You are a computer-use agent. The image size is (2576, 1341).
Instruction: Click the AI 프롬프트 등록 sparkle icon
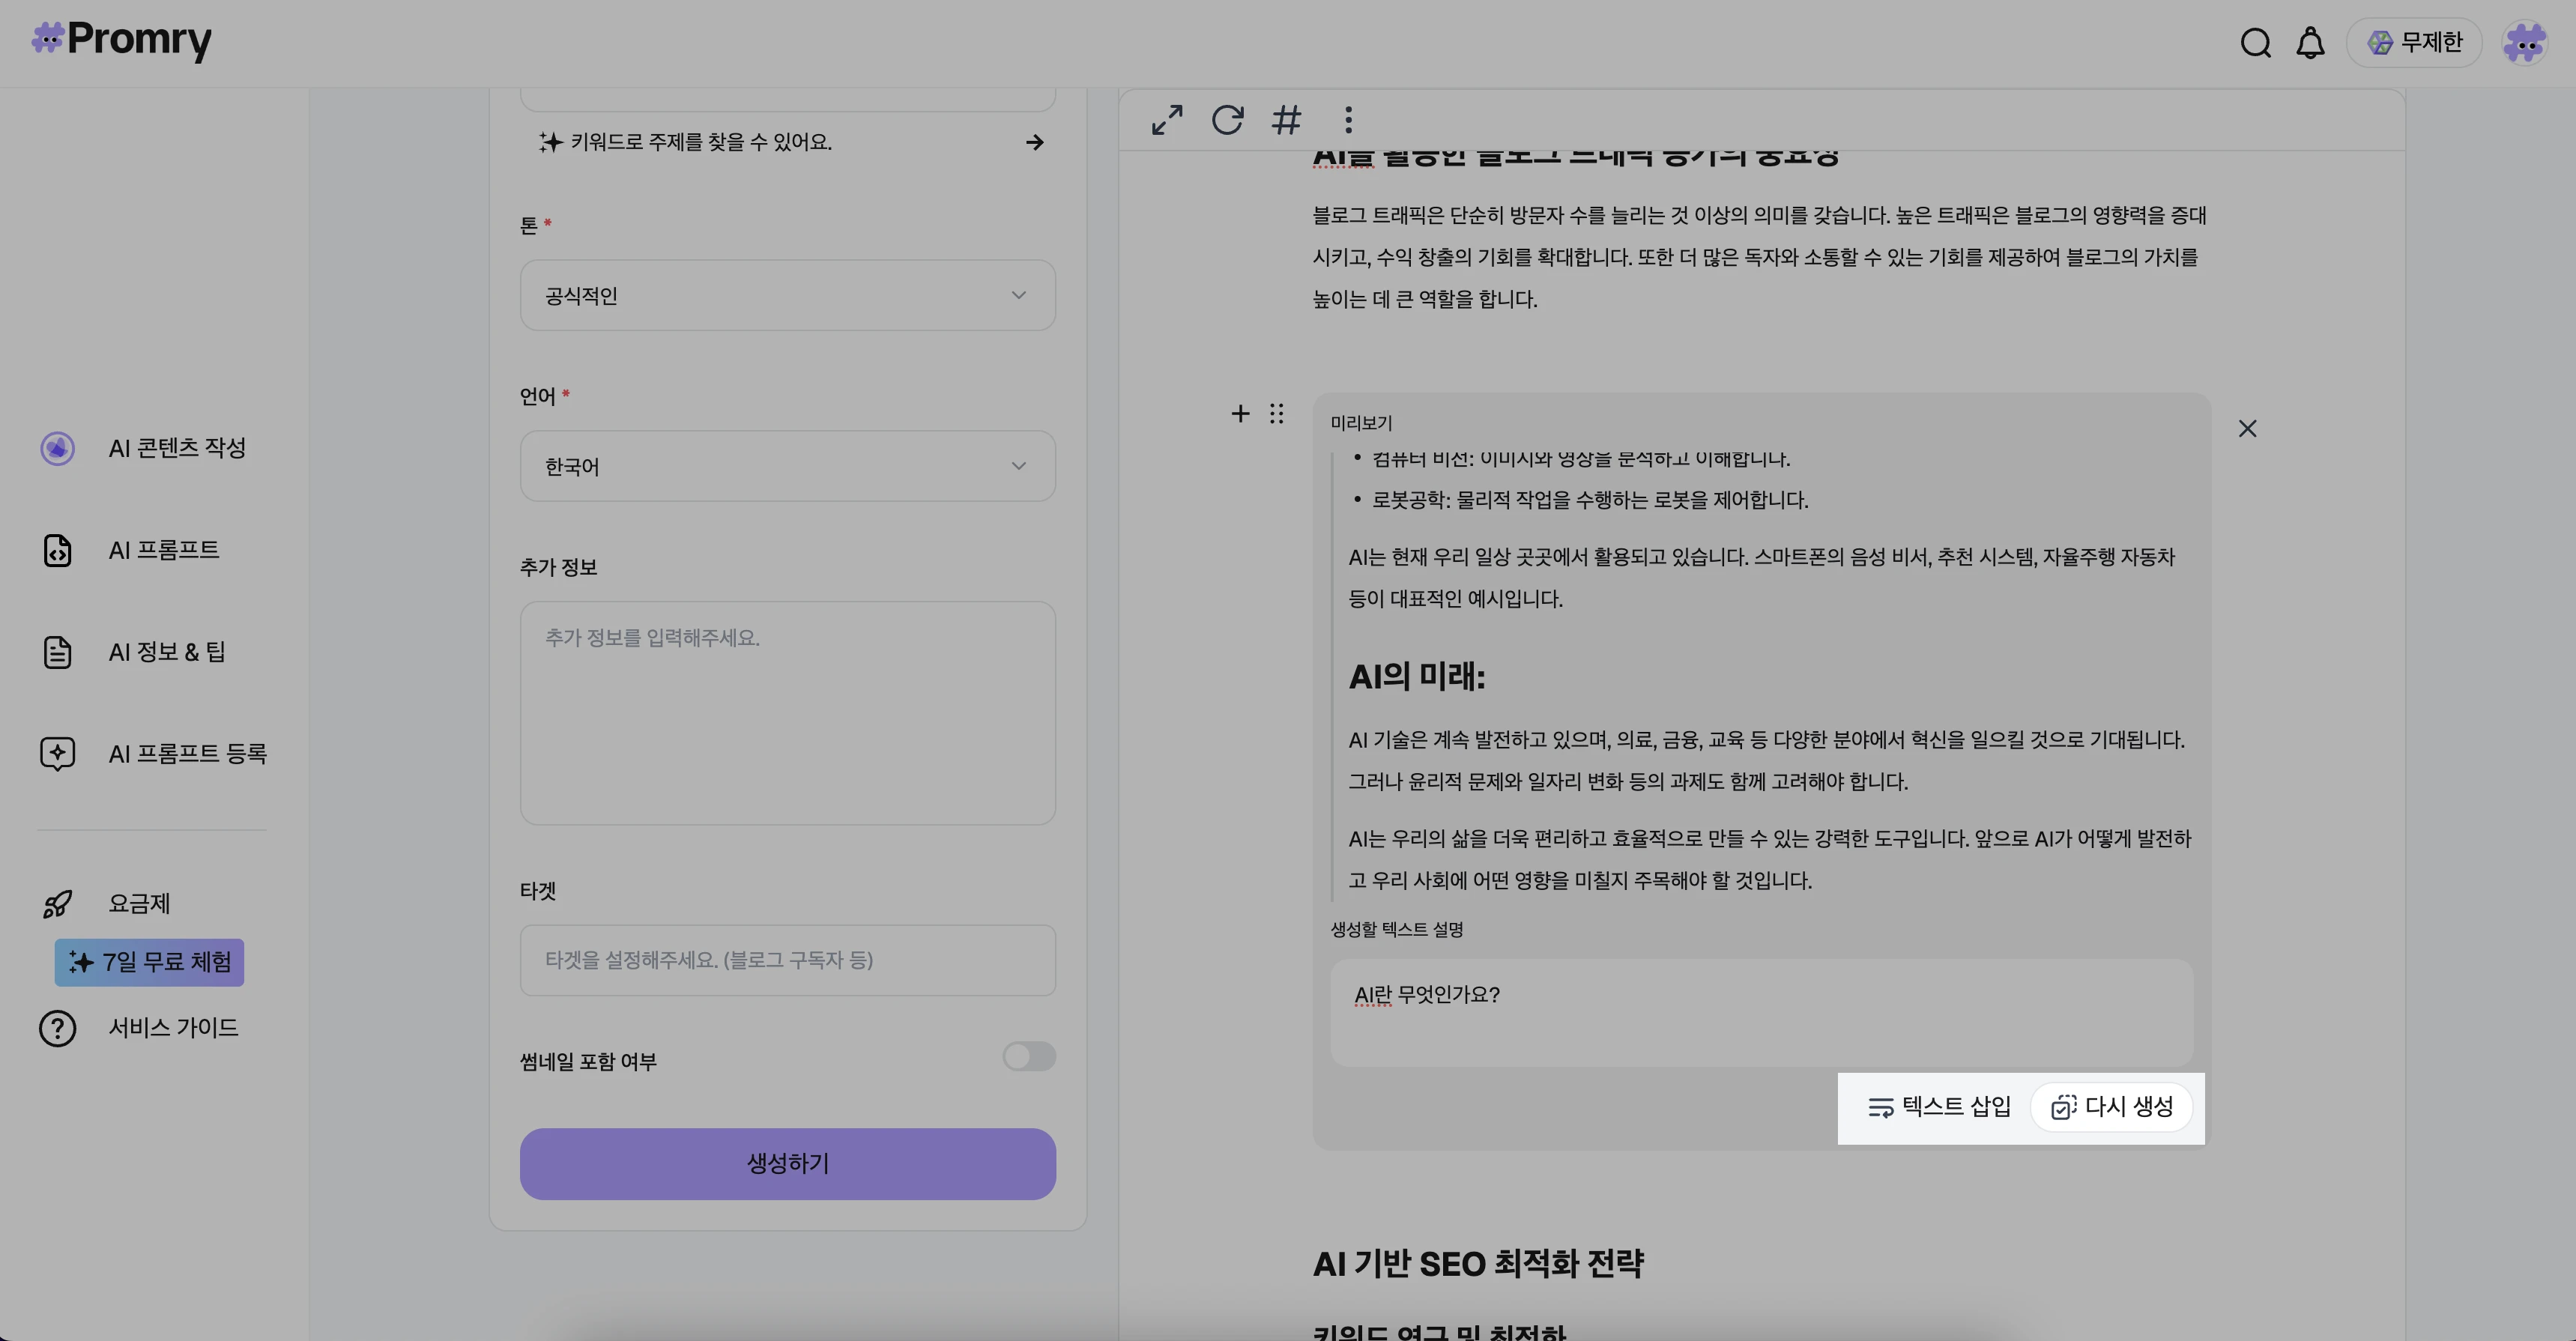point(58,754)
